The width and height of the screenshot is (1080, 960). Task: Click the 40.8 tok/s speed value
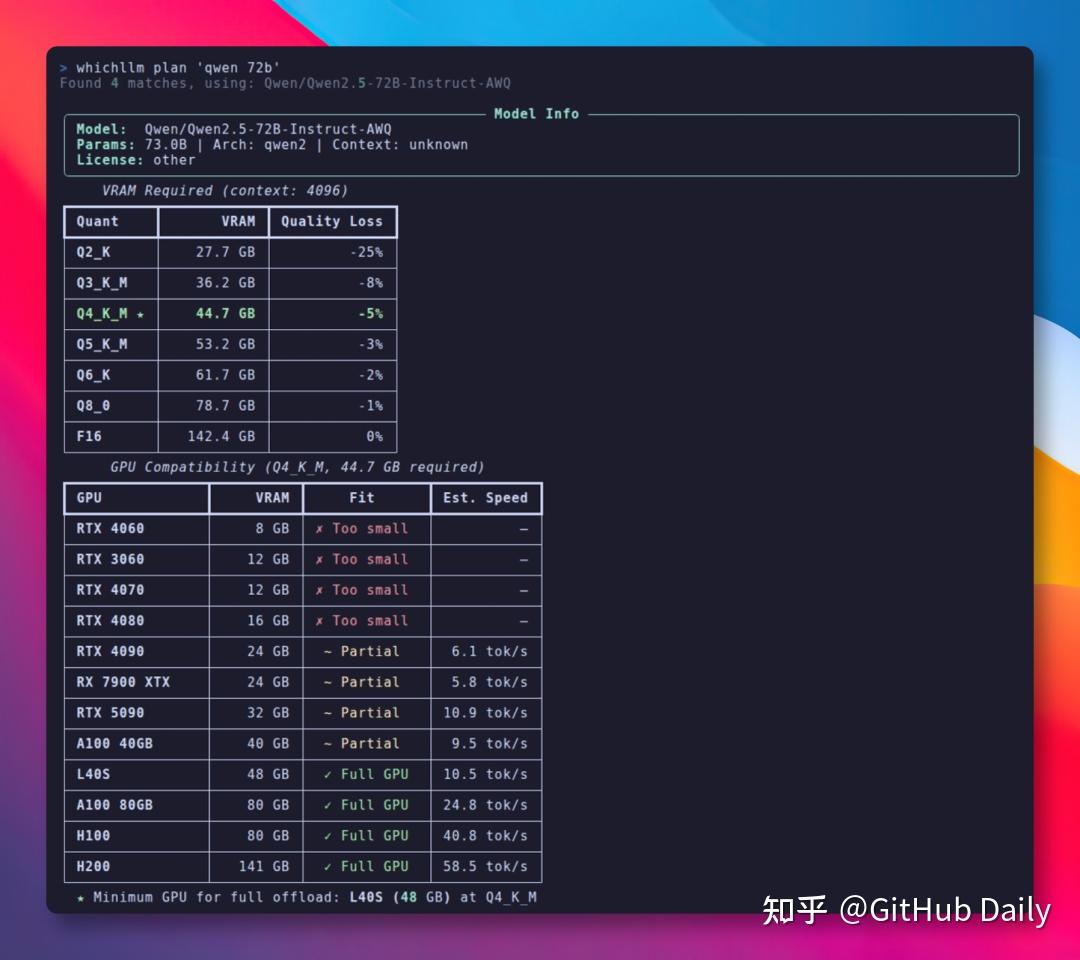pyautogui.click(x=486, y=836)
